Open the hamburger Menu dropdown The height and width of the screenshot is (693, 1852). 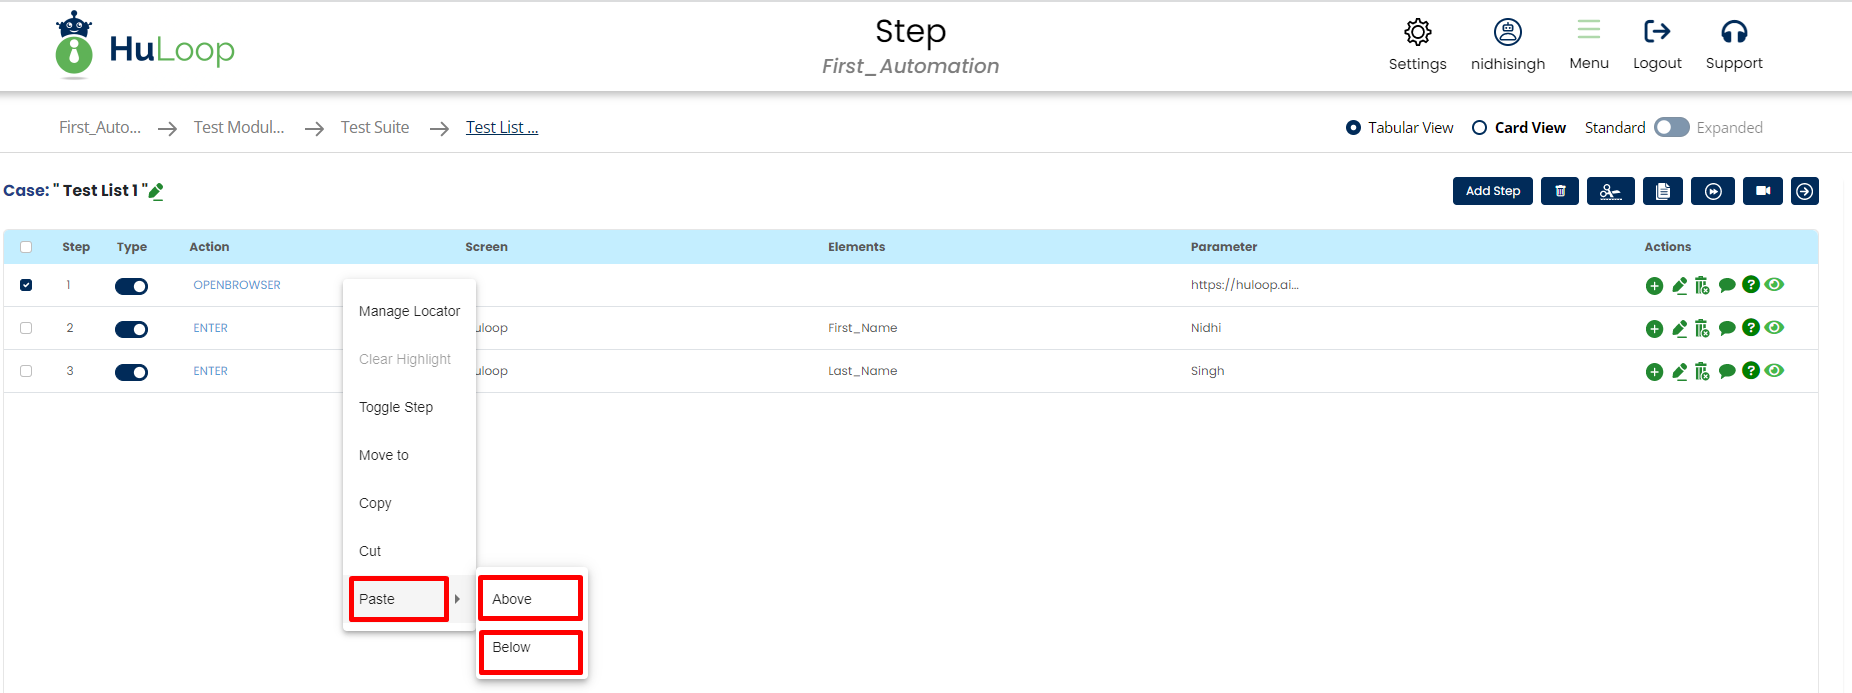coord(1588,44)
